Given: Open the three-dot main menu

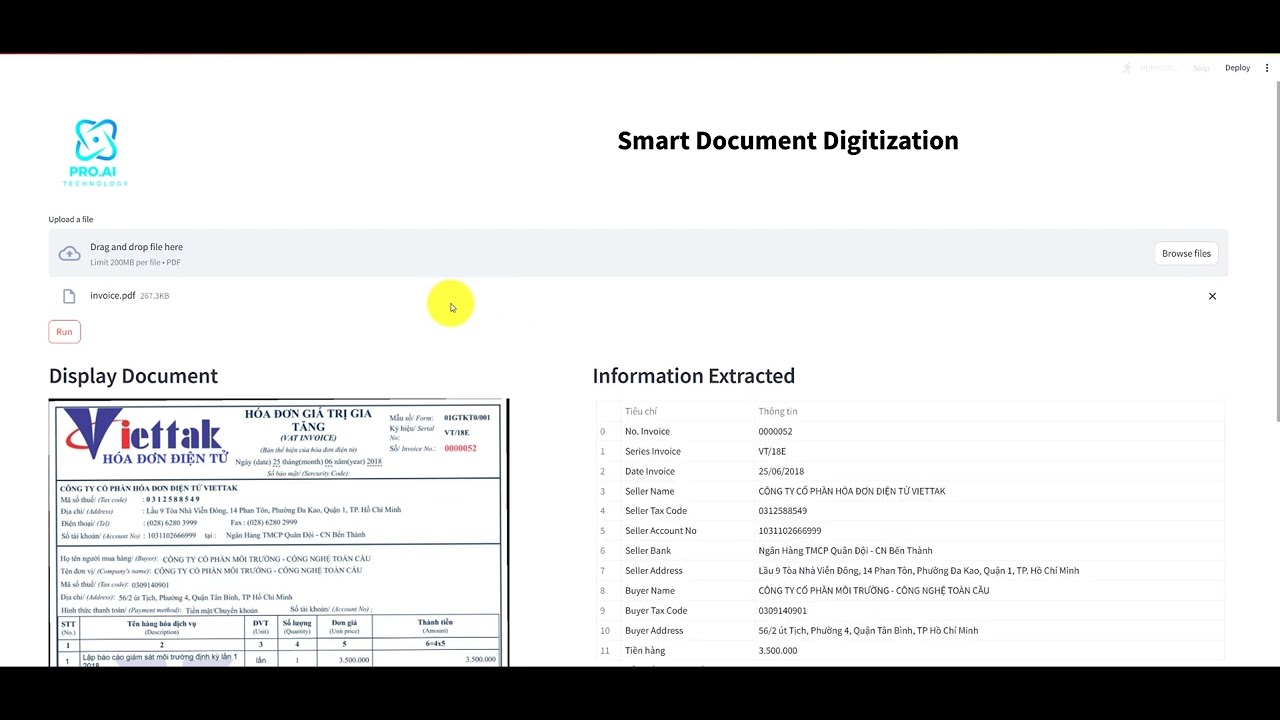Looking at the screenshot, I should click(1267, 68).
